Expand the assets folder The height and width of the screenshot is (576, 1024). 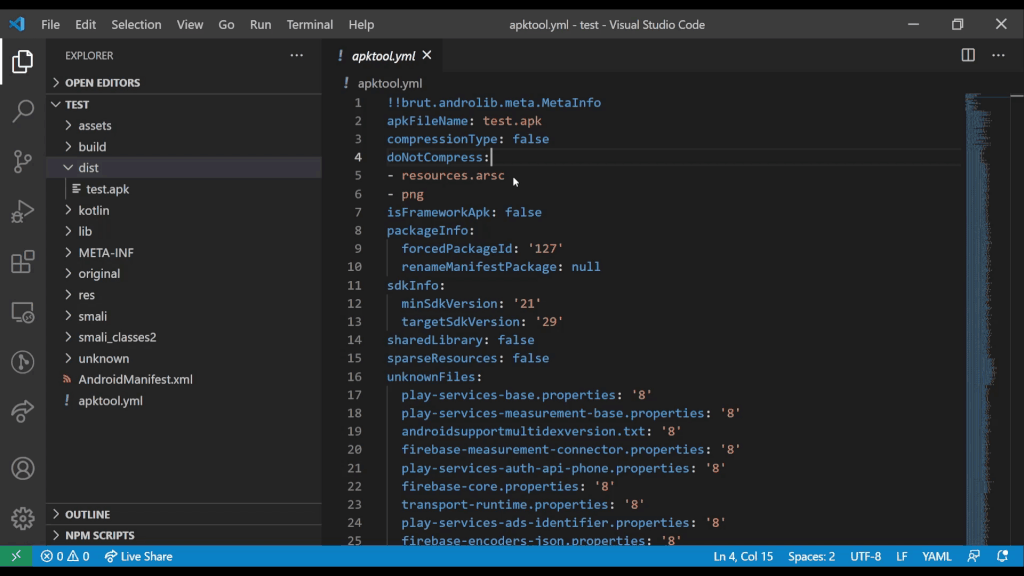tap(95, 126)
